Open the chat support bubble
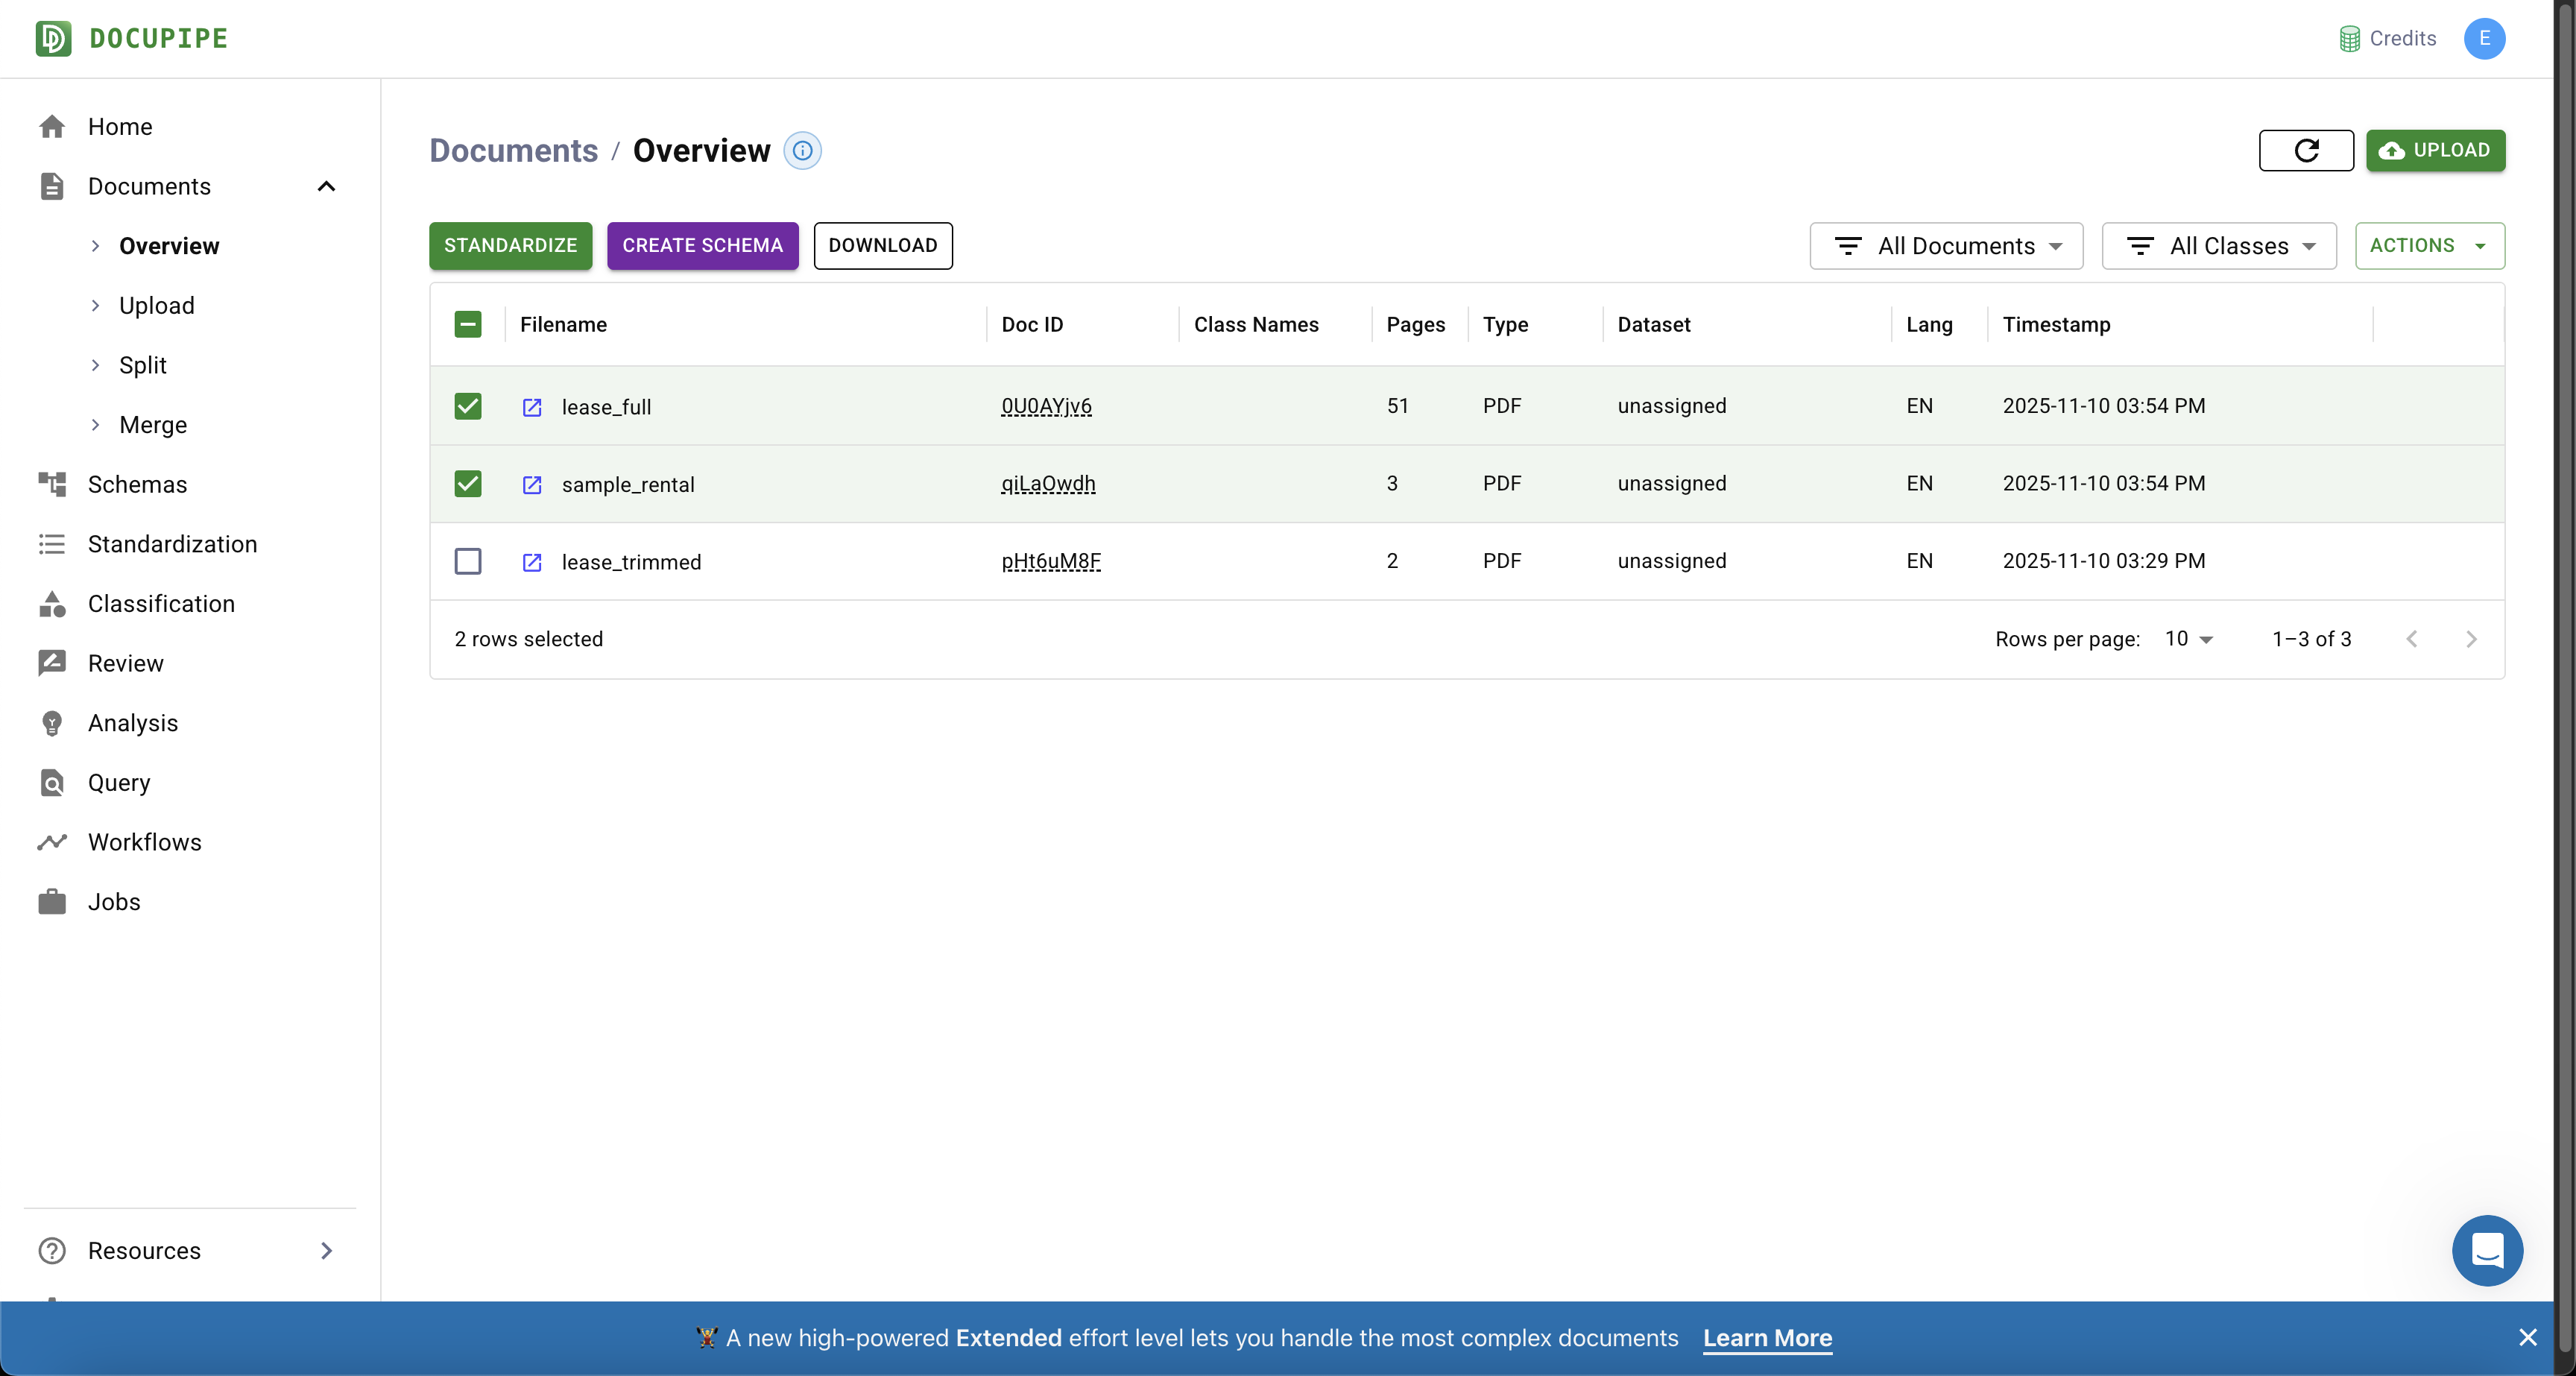 [2486, 1250]
